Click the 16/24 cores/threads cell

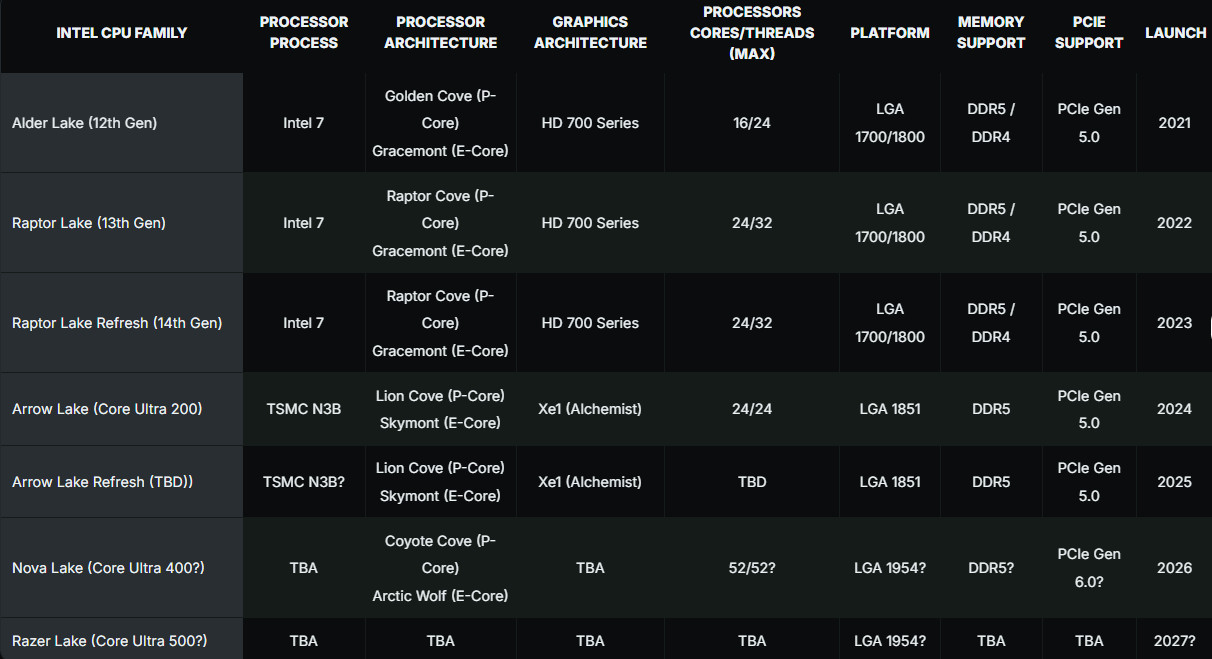tap(752, 123)
